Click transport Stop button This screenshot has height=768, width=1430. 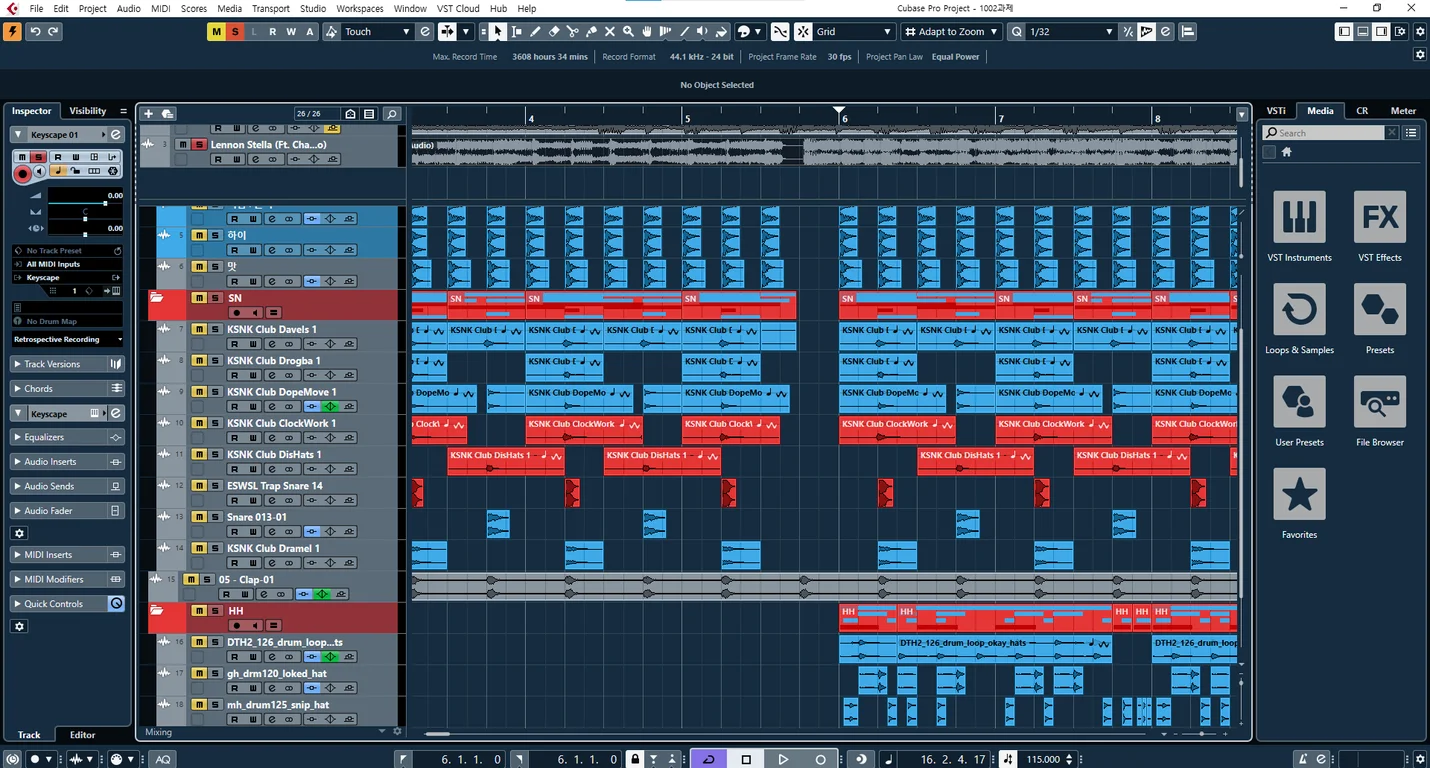tap(746, 759)
